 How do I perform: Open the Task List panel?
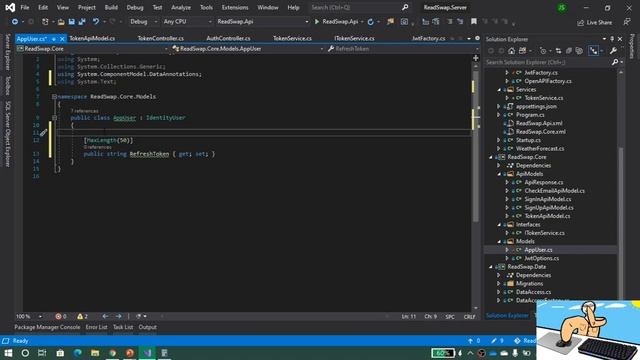click(x=123, y=327)
